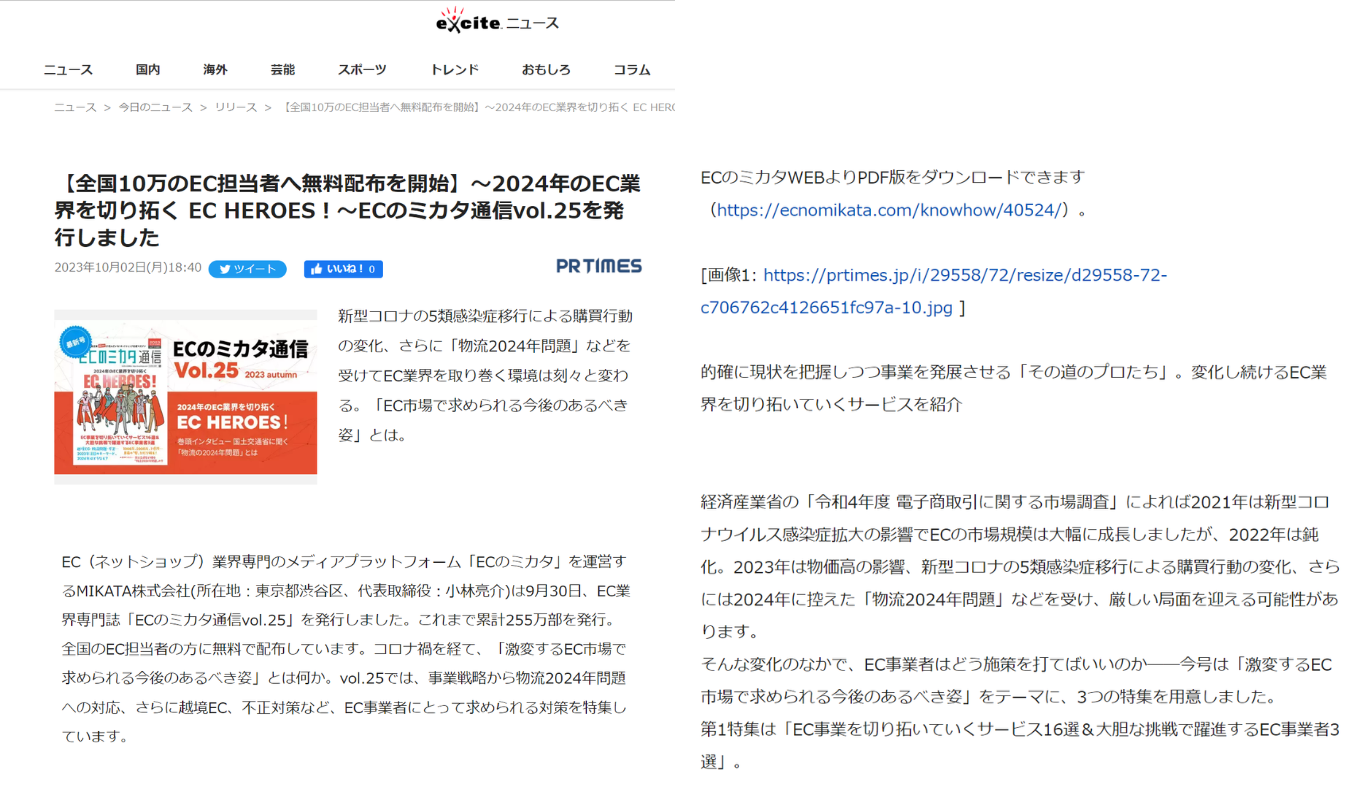The image size is (1350, 810).
Task: Go to 今日のニュース in the breadcrumb
Action: coord(155,107)
